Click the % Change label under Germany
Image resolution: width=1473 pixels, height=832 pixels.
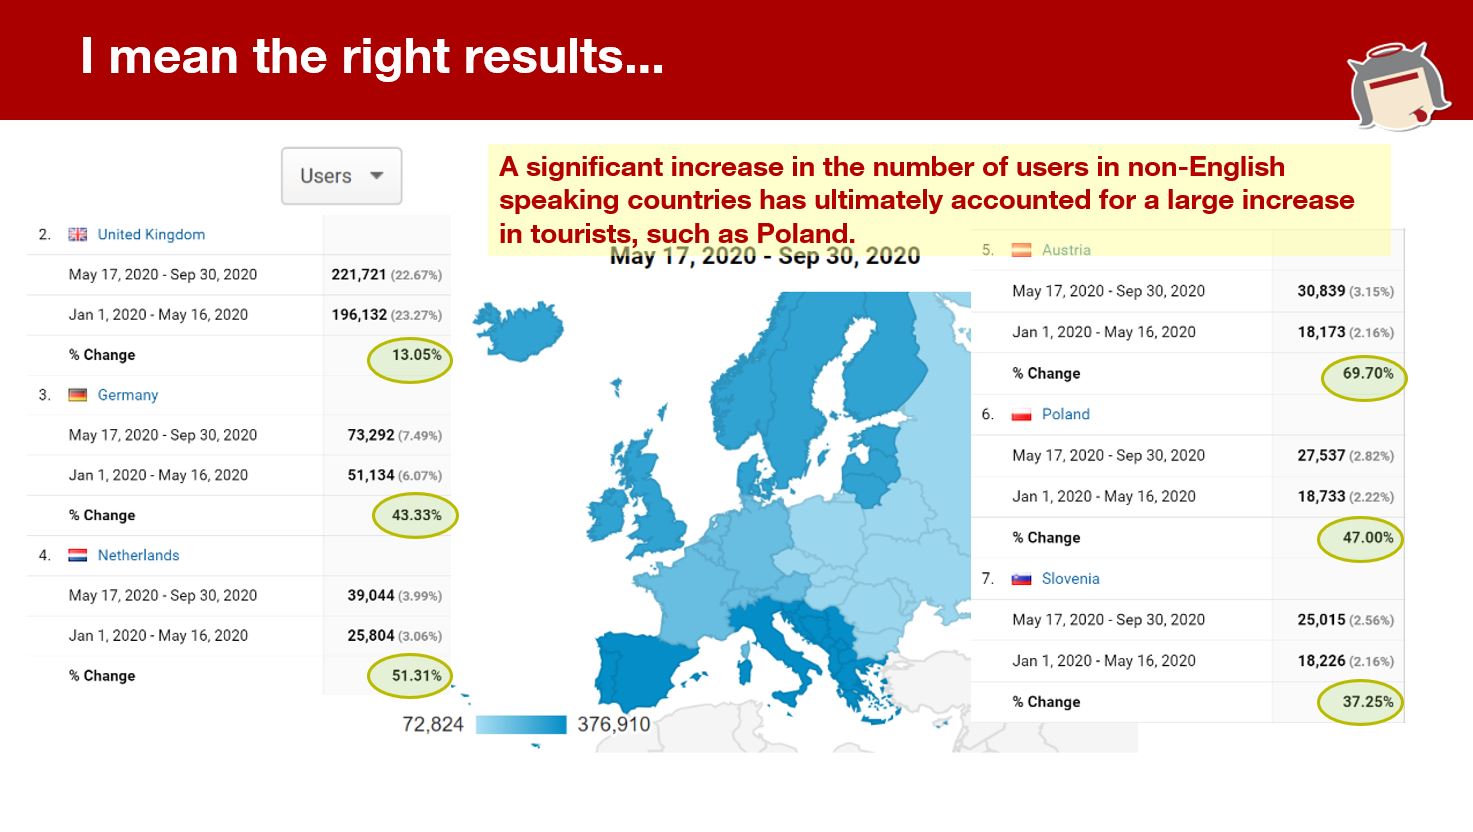pyautogui.click(x=102, y=515)
